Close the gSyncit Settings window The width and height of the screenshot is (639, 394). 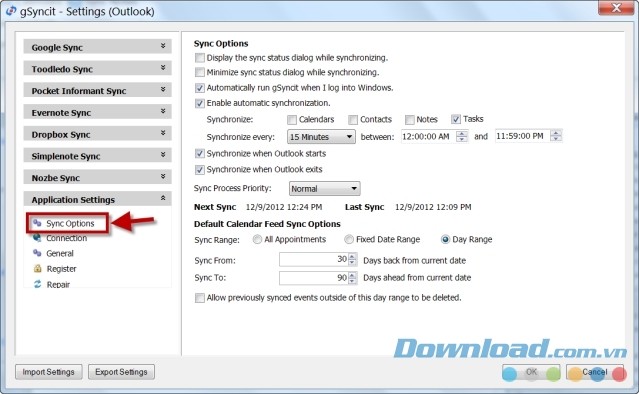[x=616, y=8]
